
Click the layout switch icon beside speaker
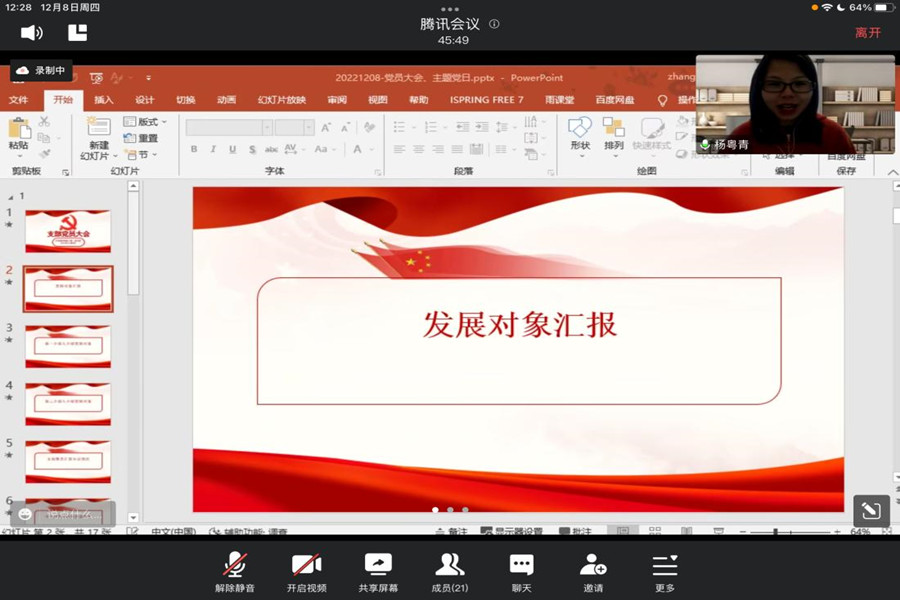(x=78, y=32)
